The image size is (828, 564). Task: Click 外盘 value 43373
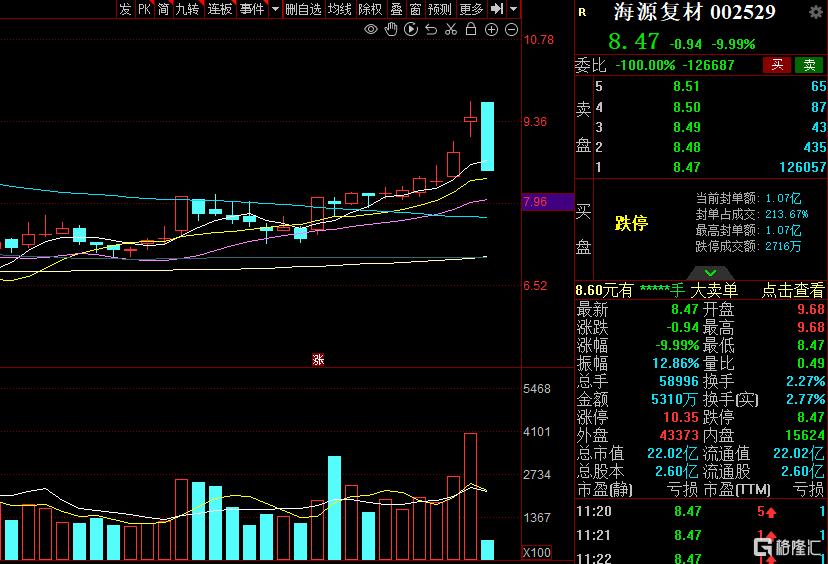tap(679, 435)
